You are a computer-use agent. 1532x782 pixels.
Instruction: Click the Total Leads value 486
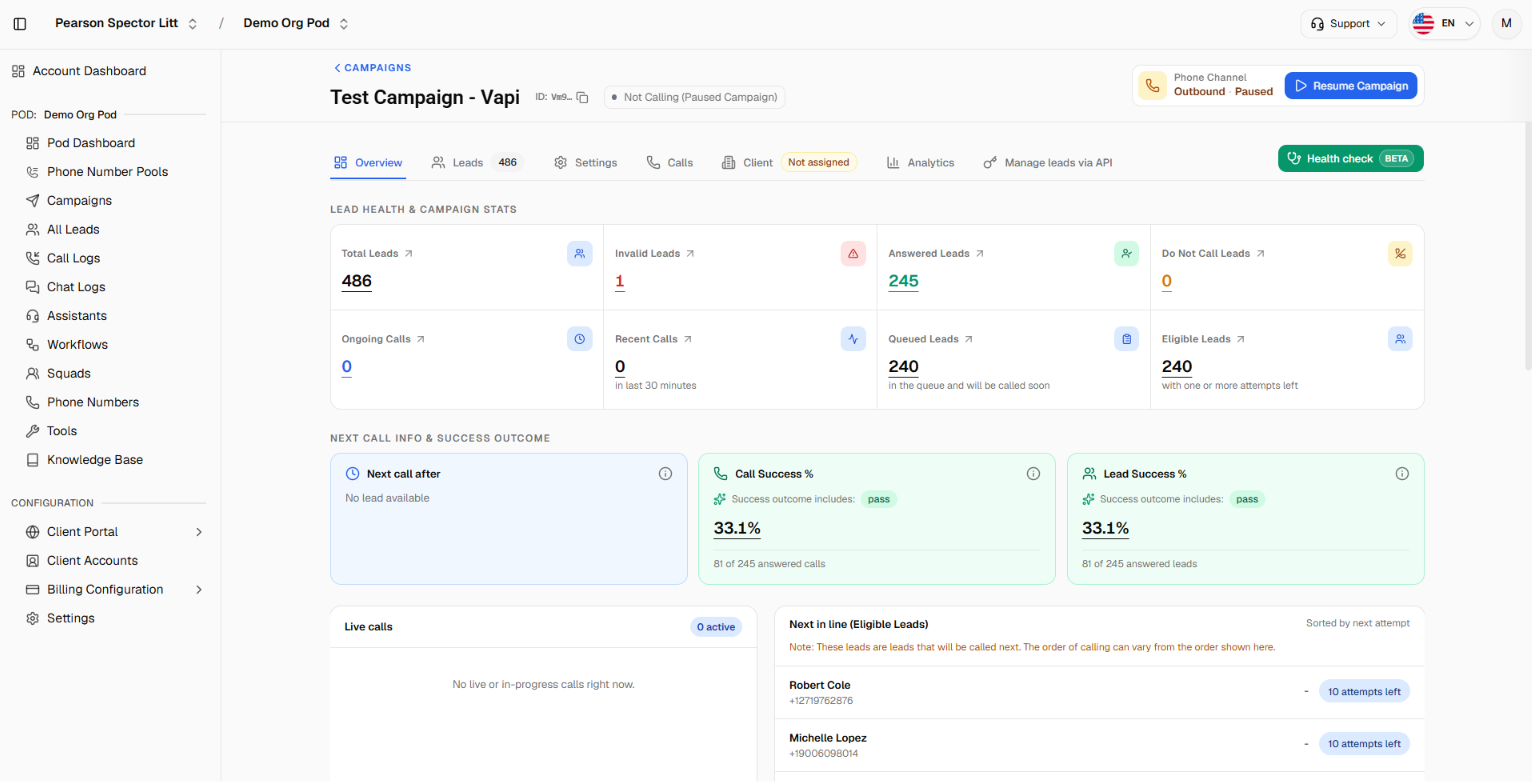coord(357,281)
